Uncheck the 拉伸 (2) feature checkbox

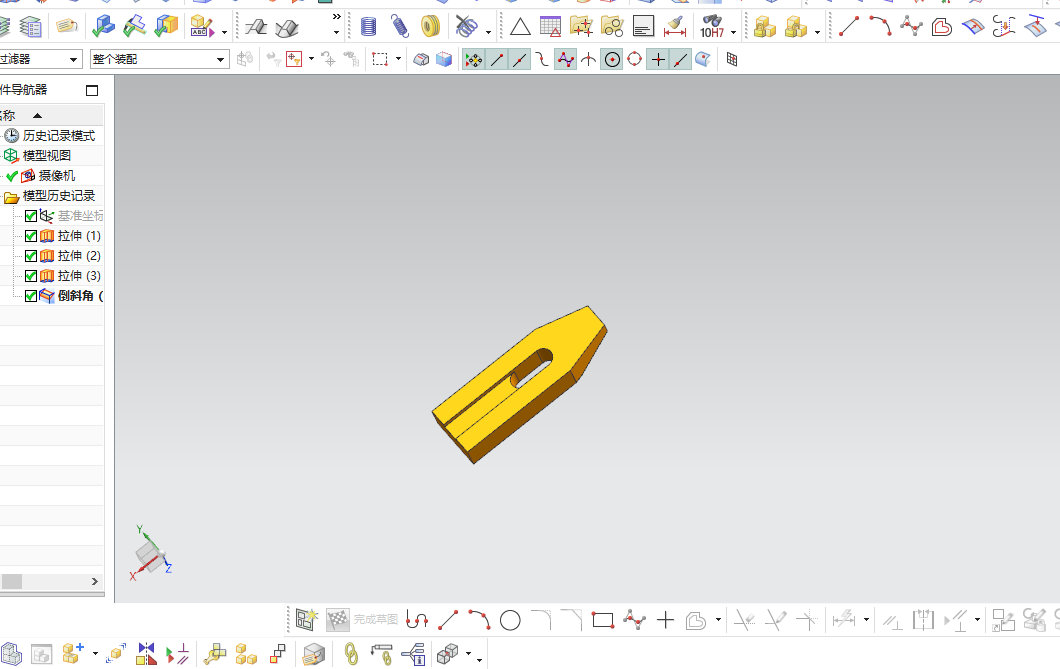click(x=31, y=256)
